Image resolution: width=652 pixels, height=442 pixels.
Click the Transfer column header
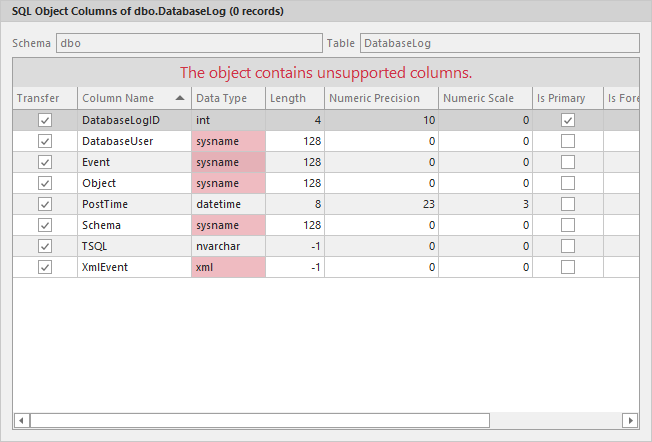[44, 98]
